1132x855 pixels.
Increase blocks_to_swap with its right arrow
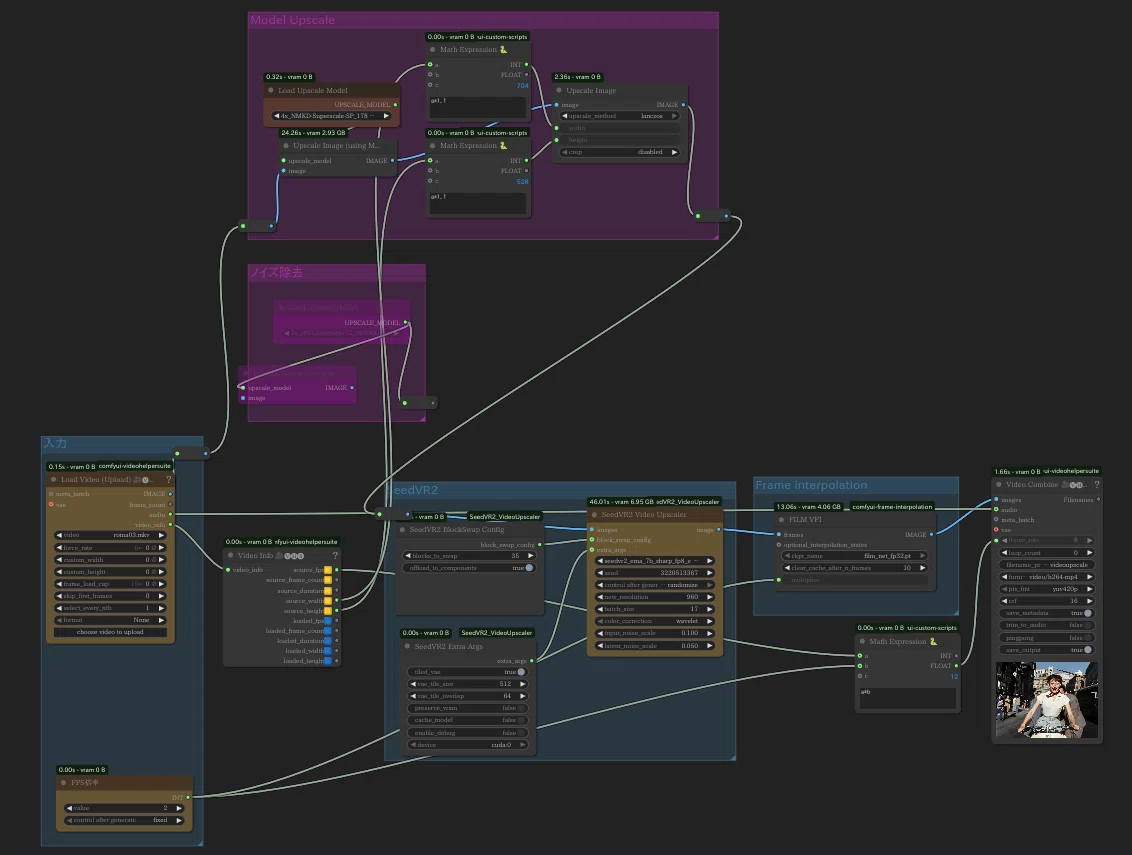pyautogui.click(x=531, y=556)
